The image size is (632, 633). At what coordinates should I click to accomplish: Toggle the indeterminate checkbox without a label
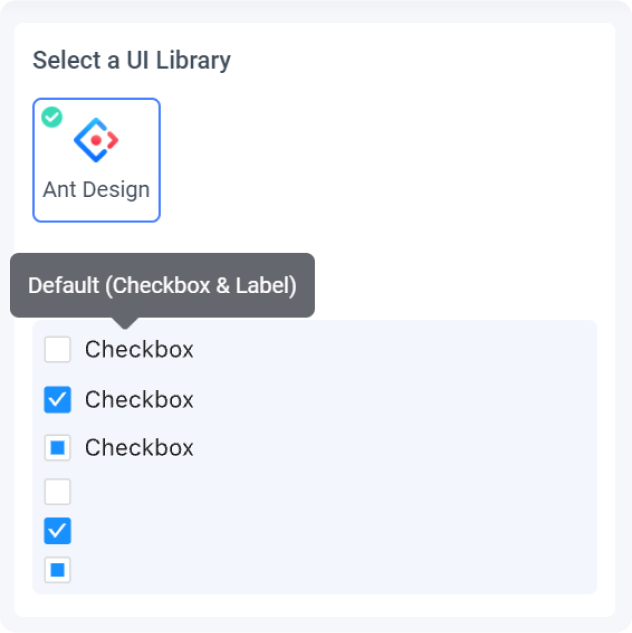pos(57,570)
